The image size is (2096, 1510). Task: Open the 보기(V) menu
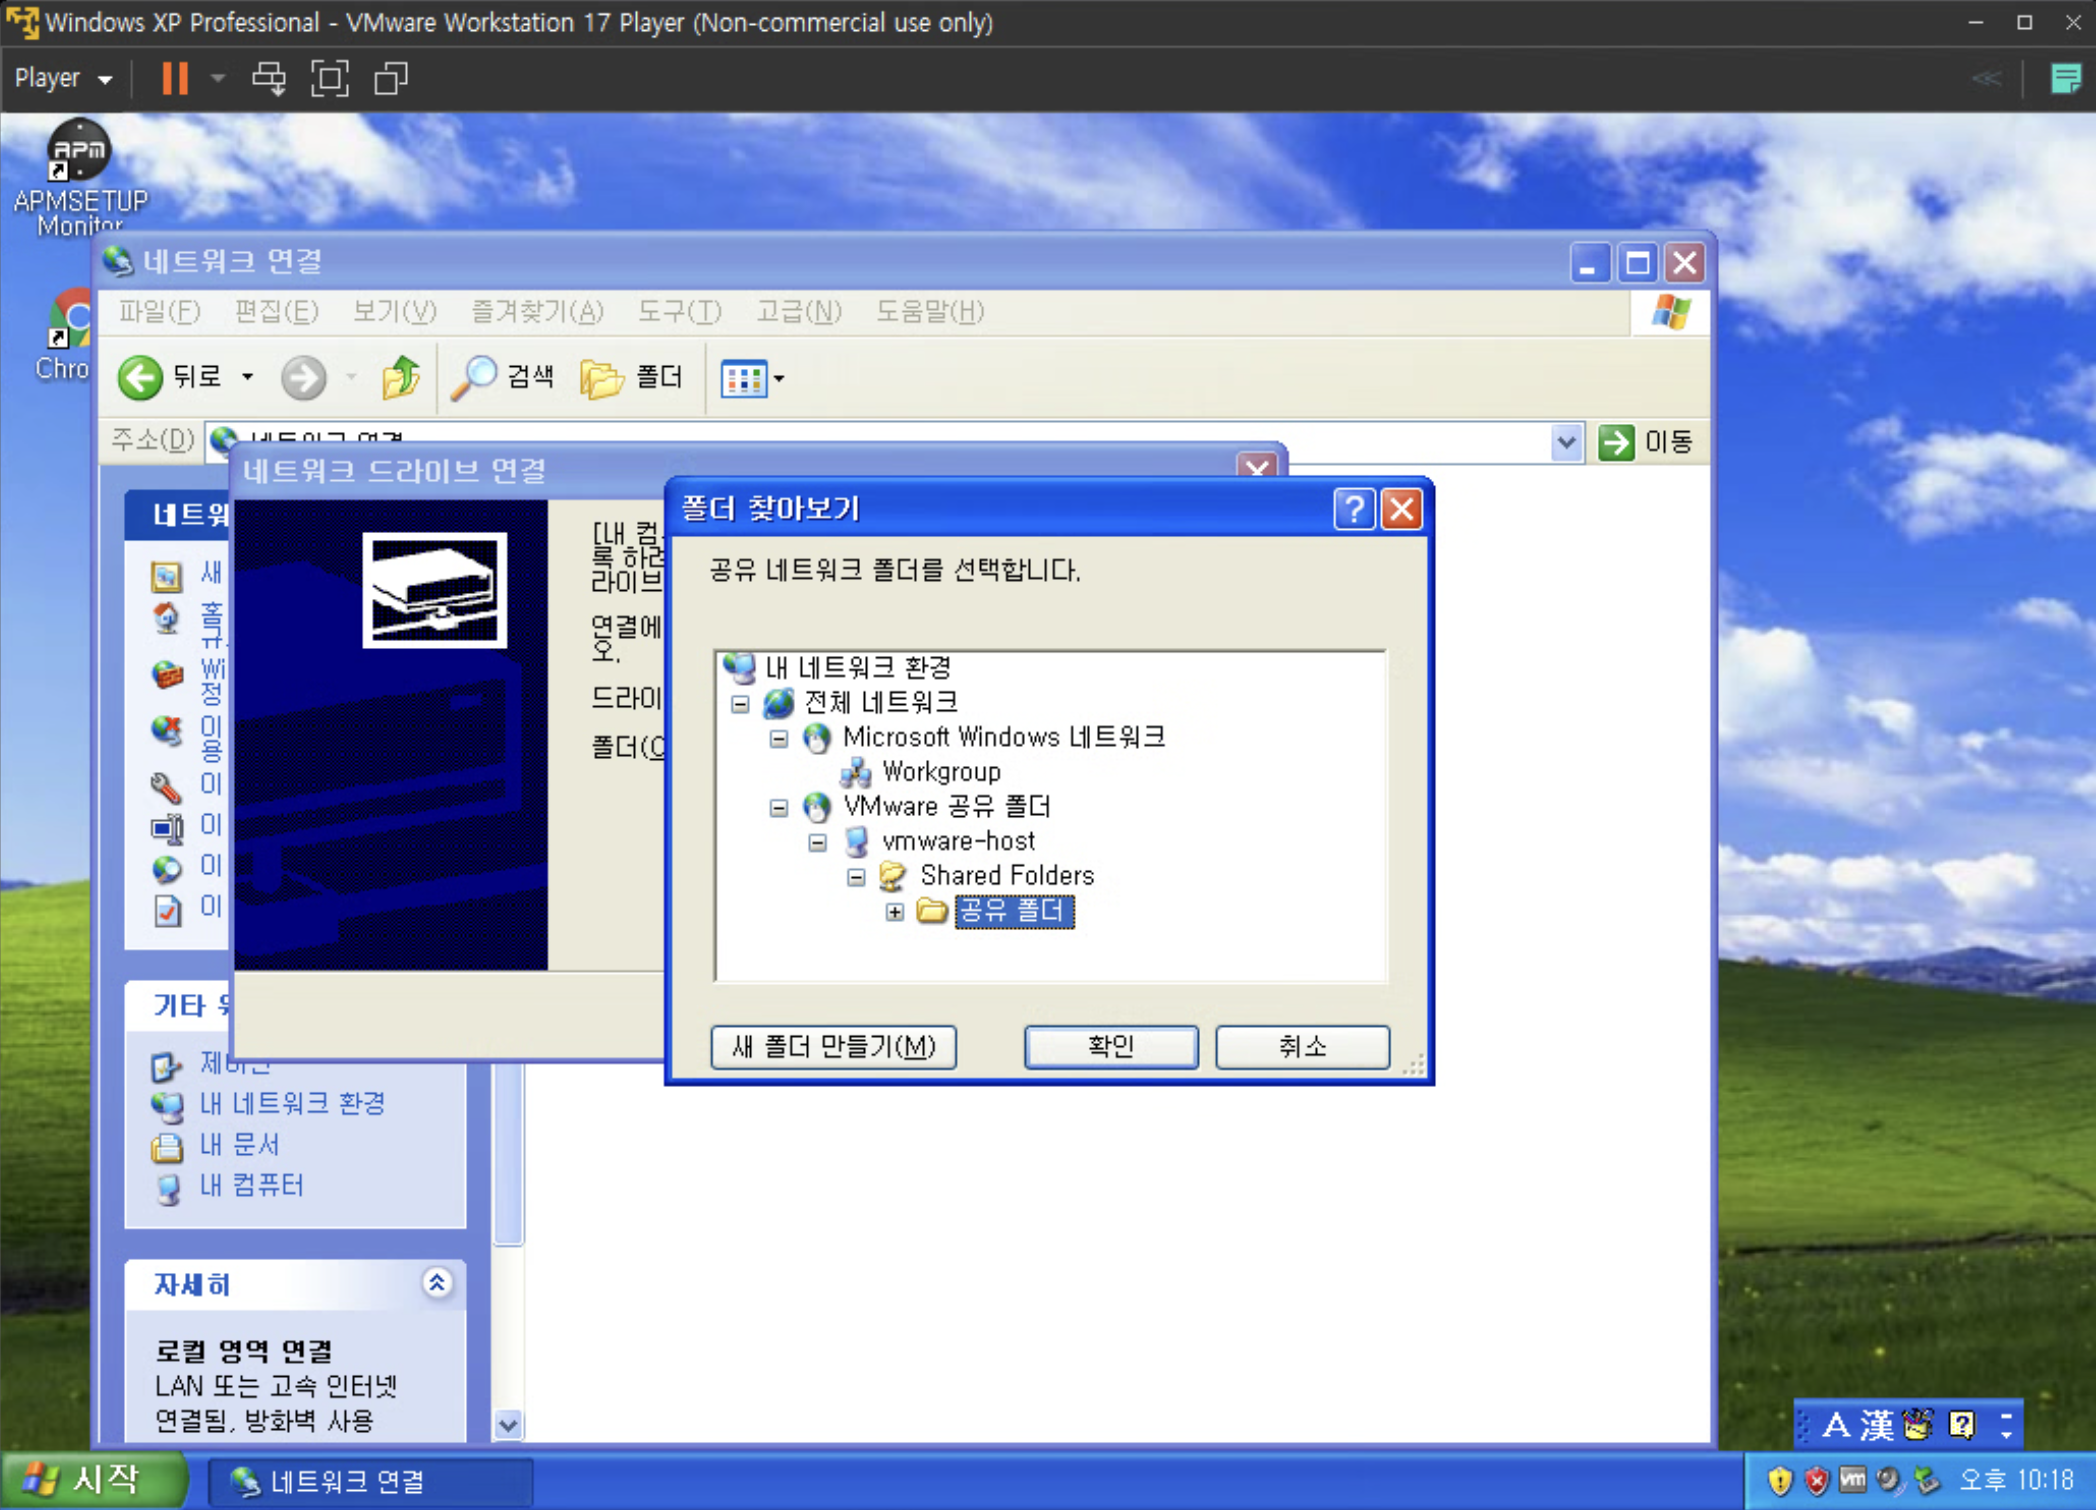point(394,312)
